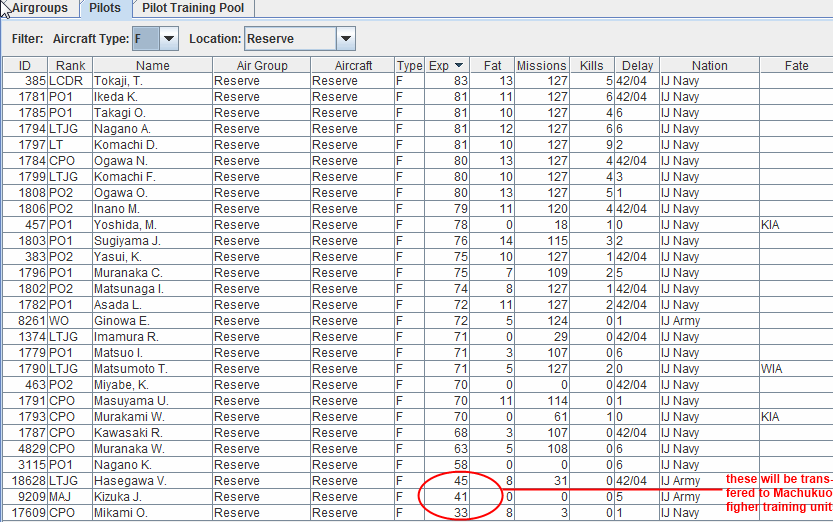Sort by the Fat column header
This screenshot has height=522, width=833.
tap(492, 65)
